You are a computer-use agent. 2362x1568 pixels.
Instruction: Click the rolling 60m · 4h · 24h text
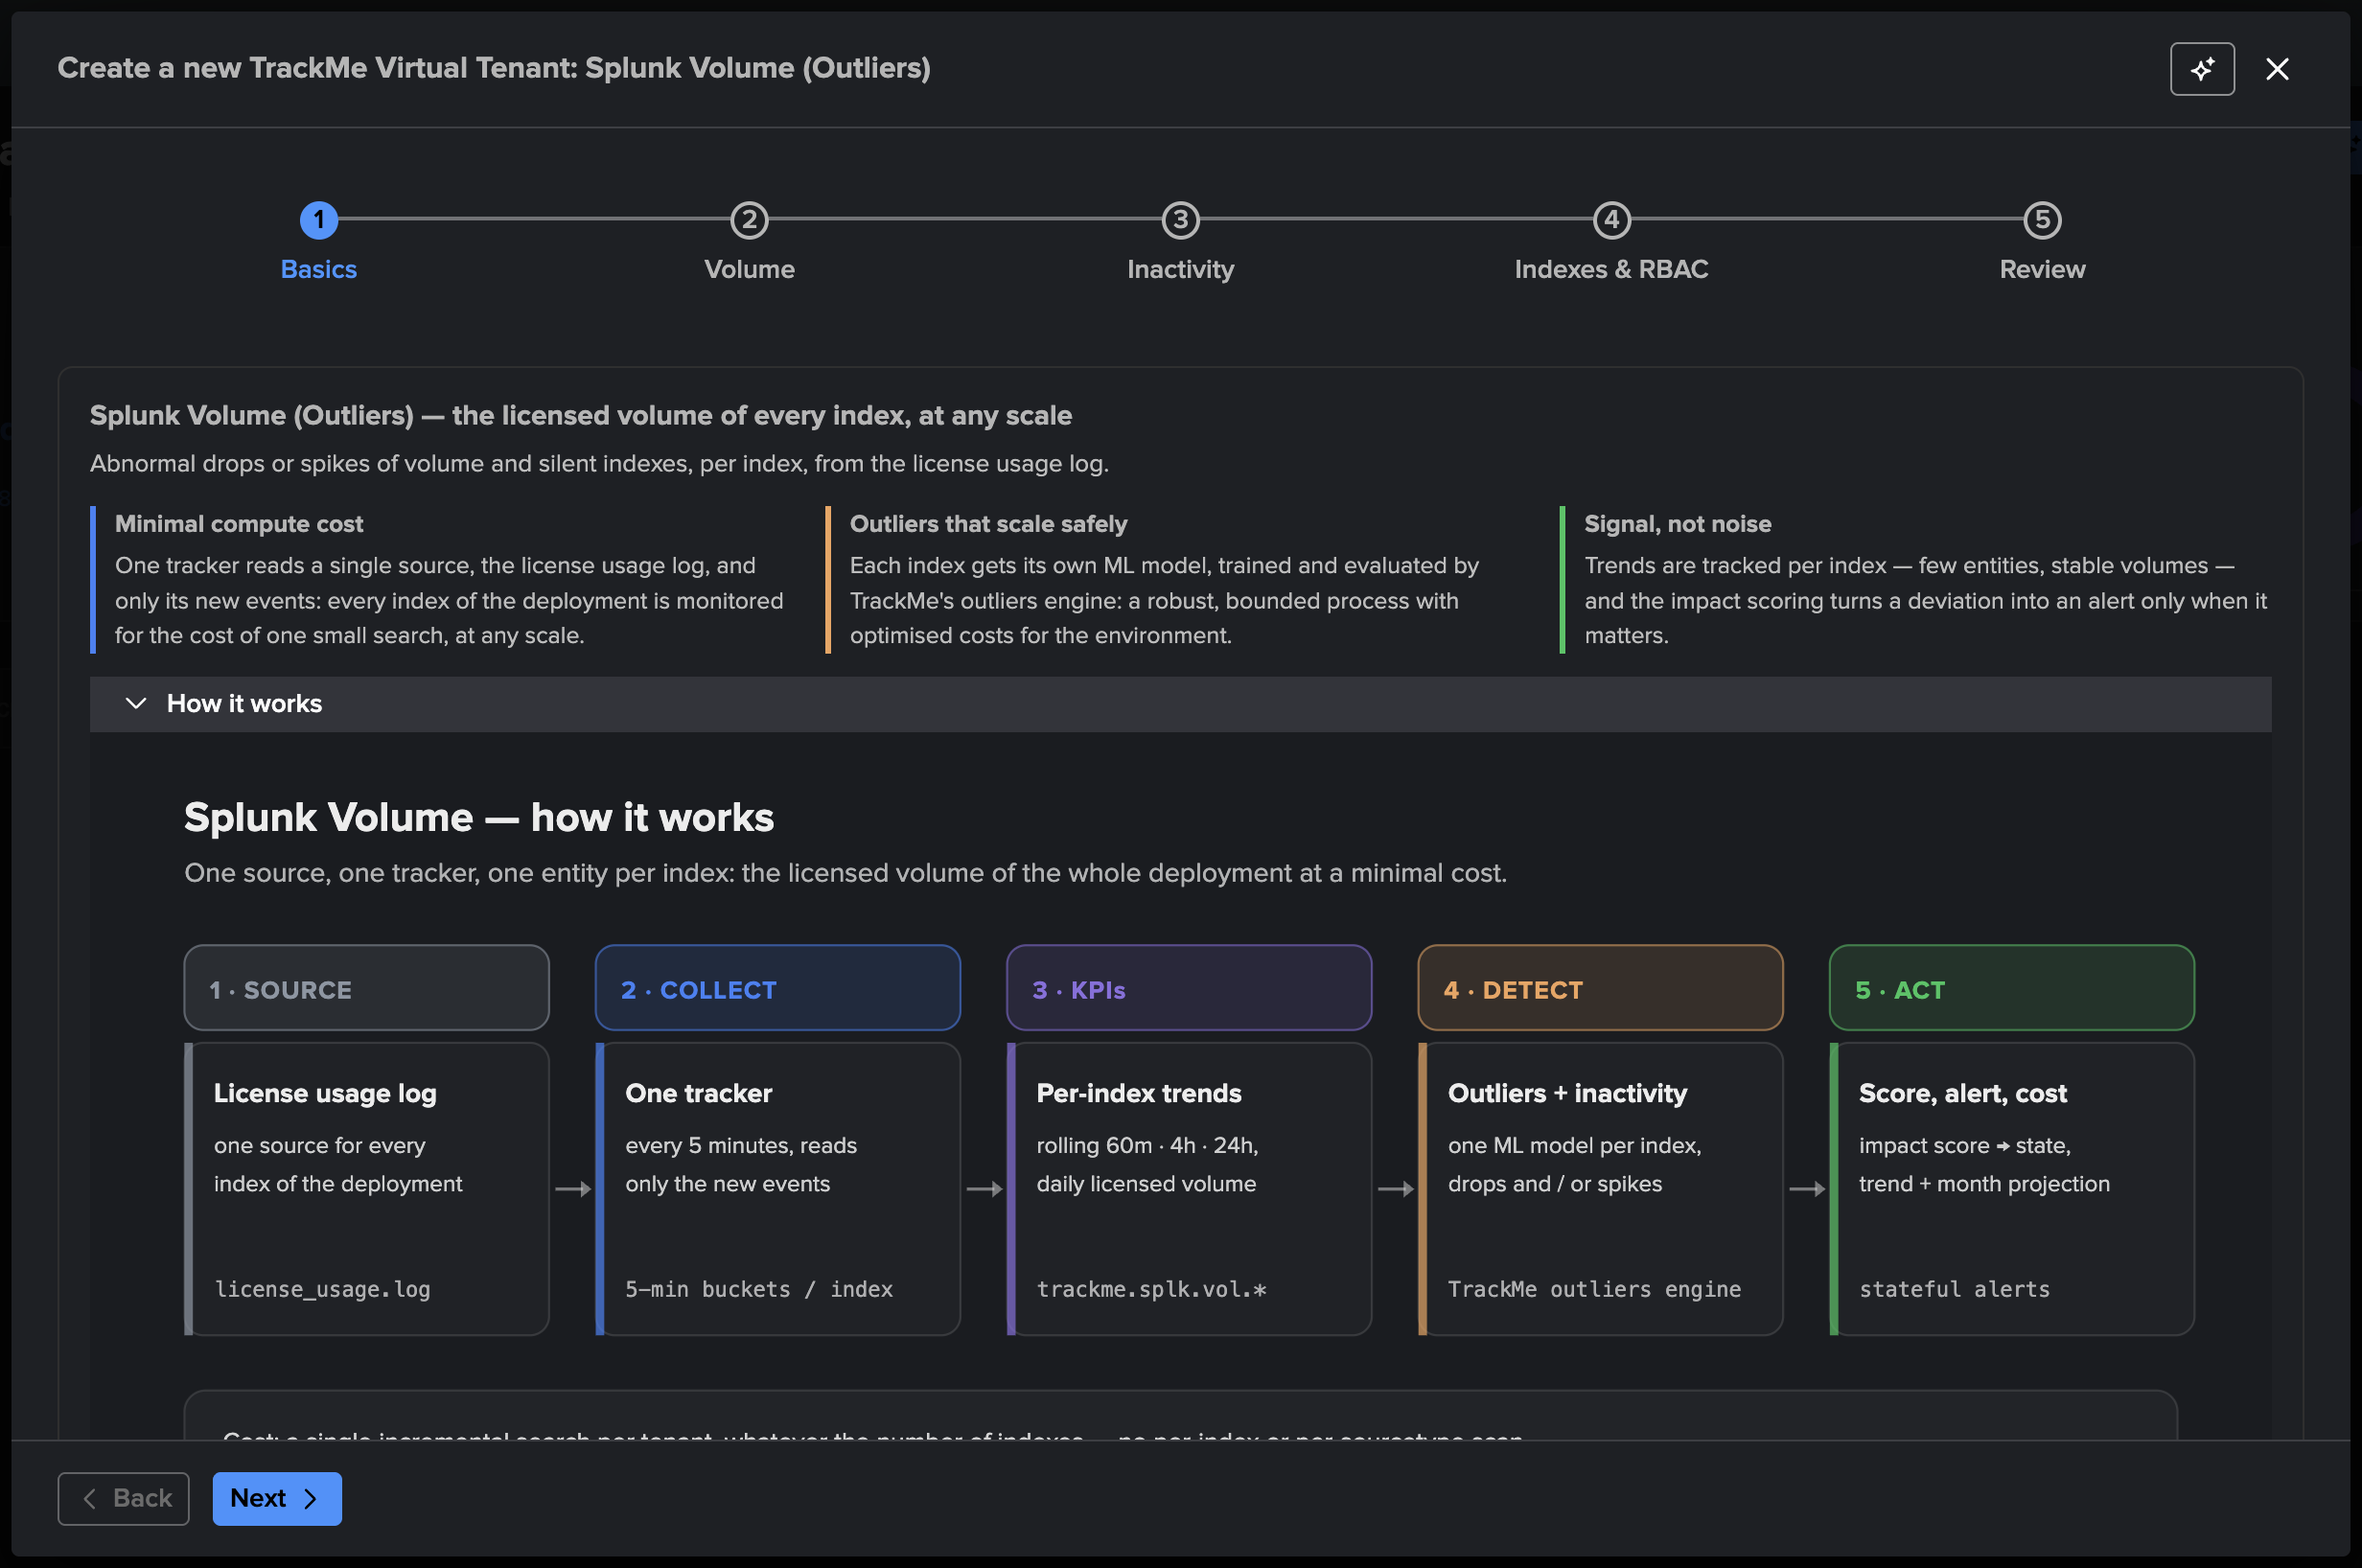(1147, 1145)
